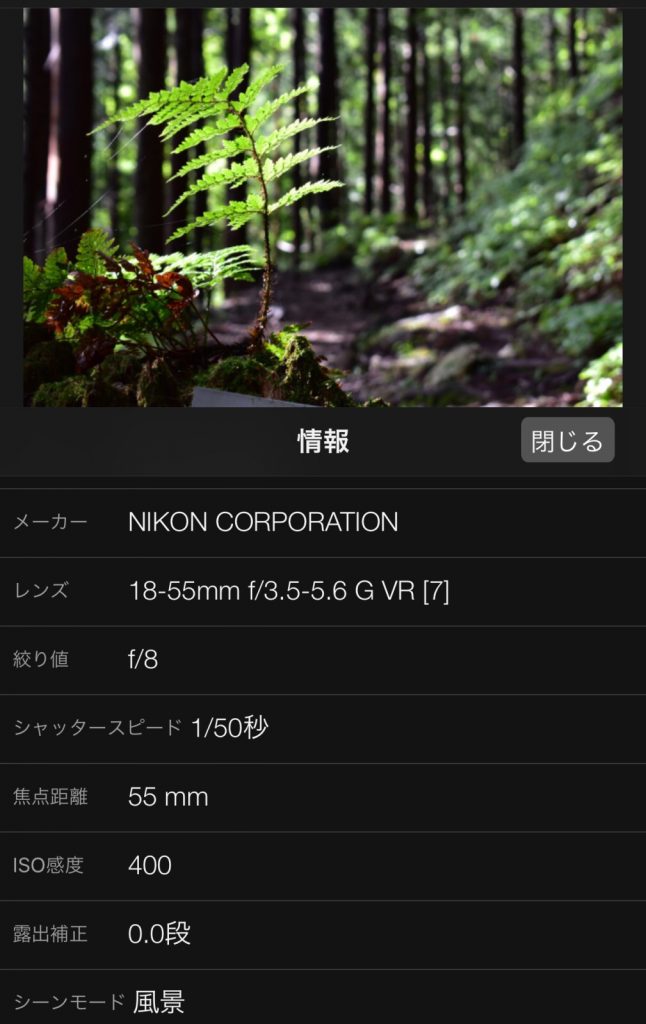Image resolution: width=646 pixels, height=1024 pixels.
Task: Tap the NIKON CORPORATION maker value
Action: 263,522
